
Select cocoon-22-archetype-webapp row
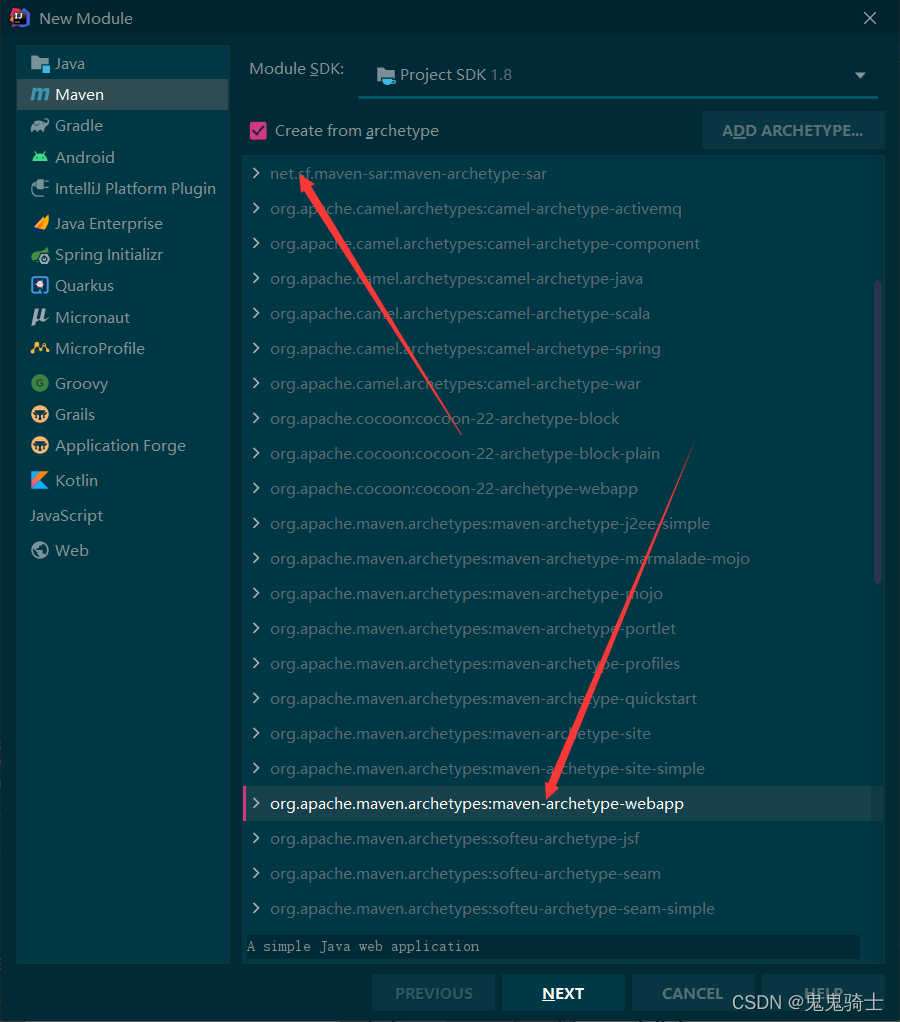[557, 489]
